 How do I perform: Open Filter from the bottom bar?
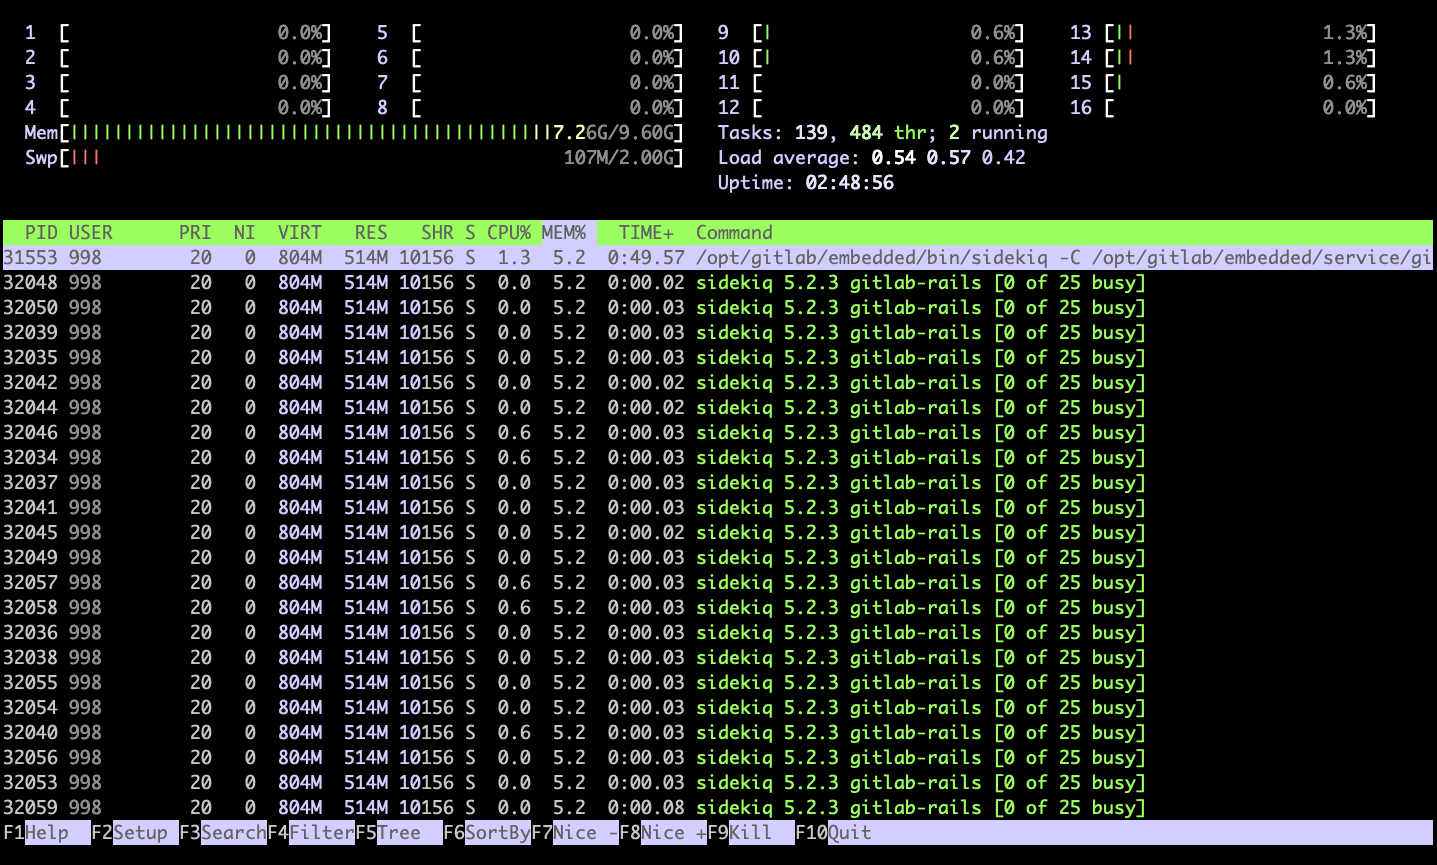click(321, 832)
